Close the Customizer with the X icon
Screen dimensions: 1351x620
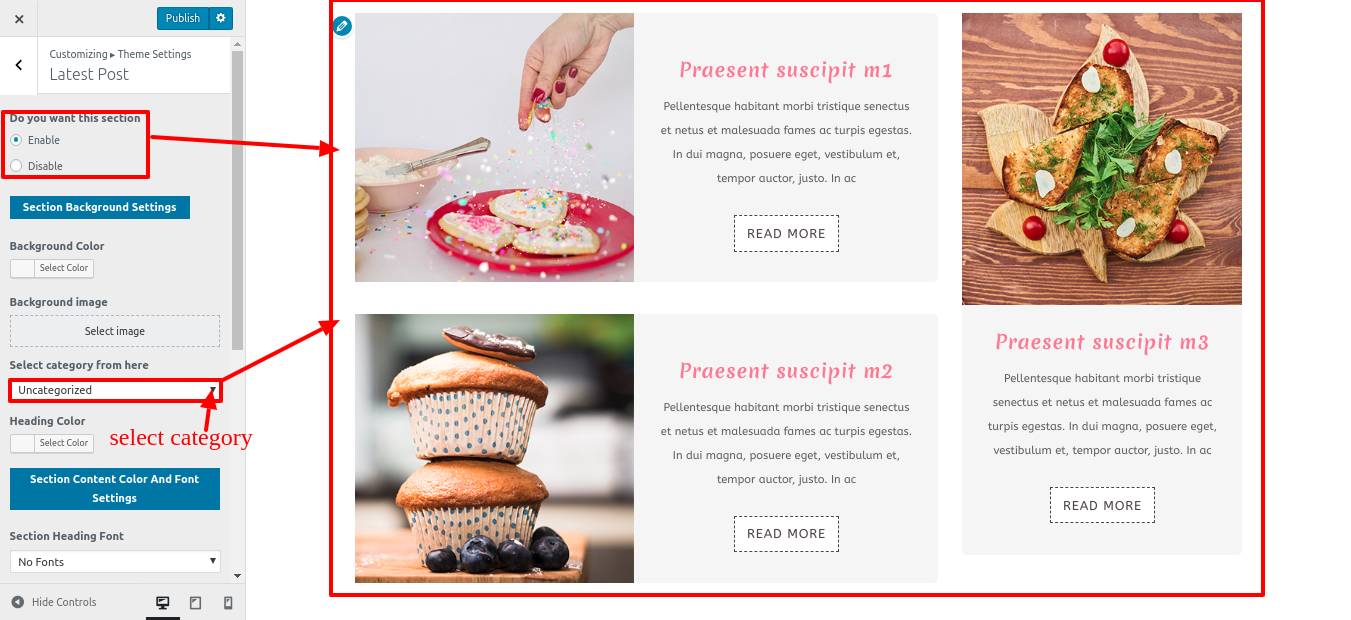[19, 18]
